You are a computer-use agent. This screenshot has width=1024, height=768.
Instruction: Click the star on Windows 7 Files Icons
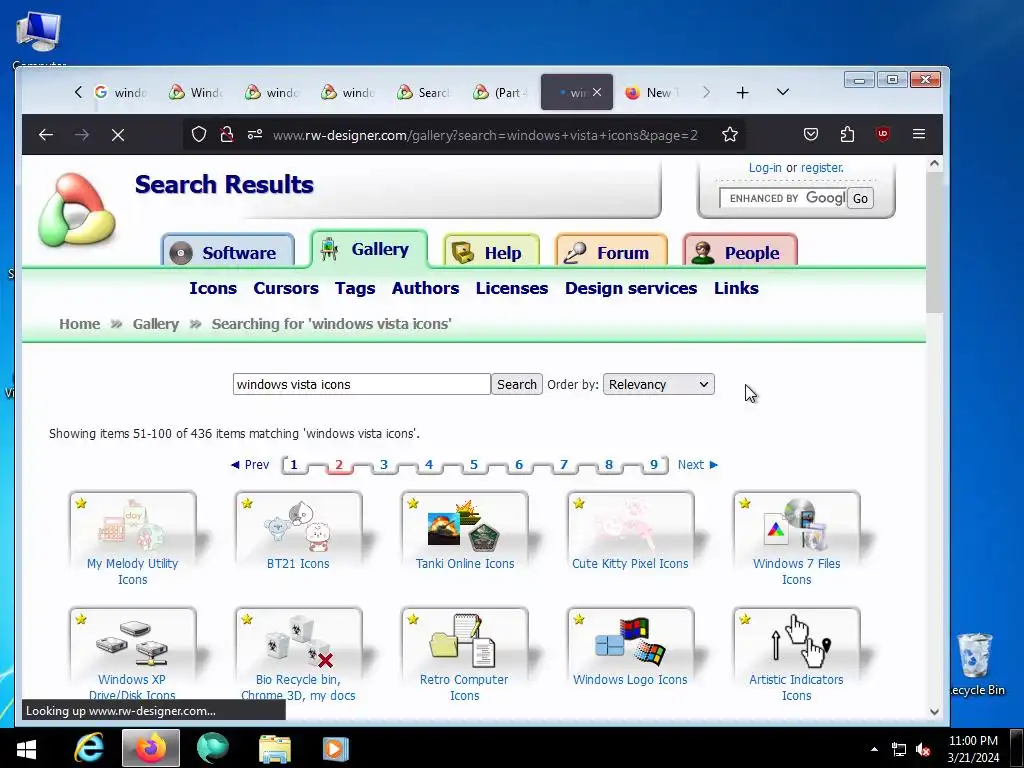[744, 503]
